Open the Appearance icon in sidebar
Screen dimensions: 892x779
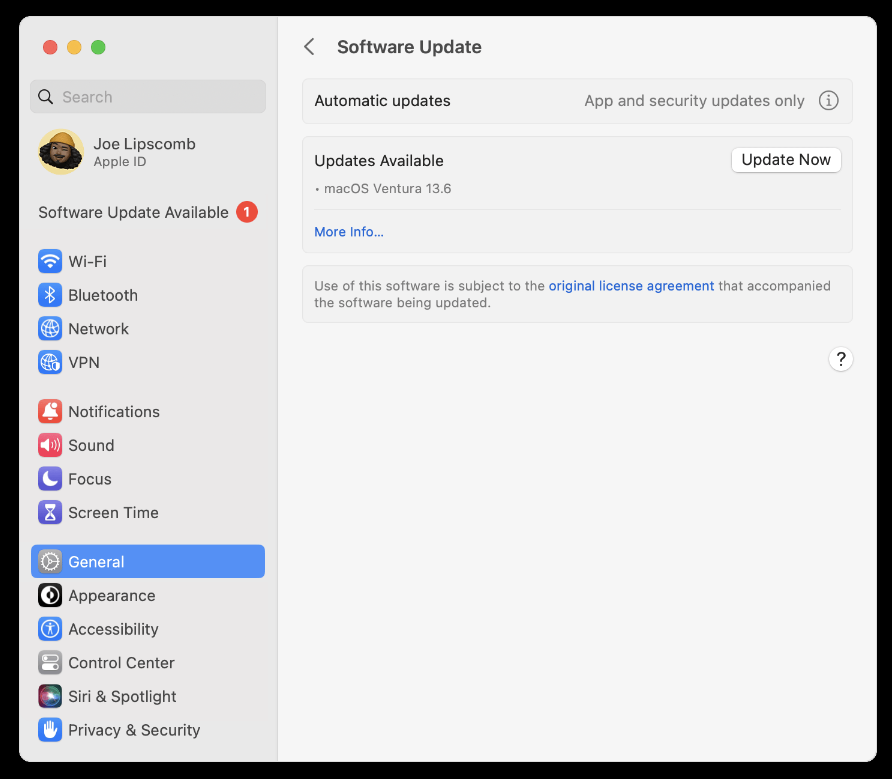point(50,595)
